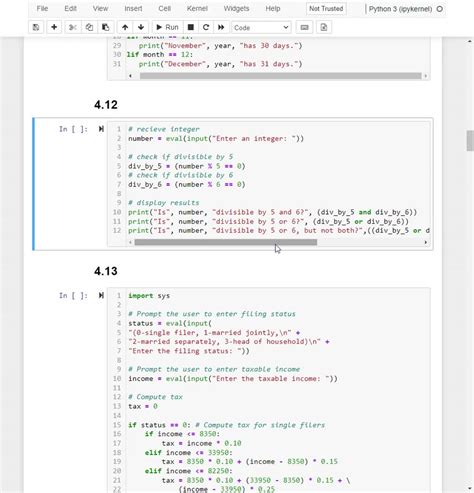Click the line 'div_by_6 = (number % 6 == 0)'
474x493 pixels.
tap(187, 184)
